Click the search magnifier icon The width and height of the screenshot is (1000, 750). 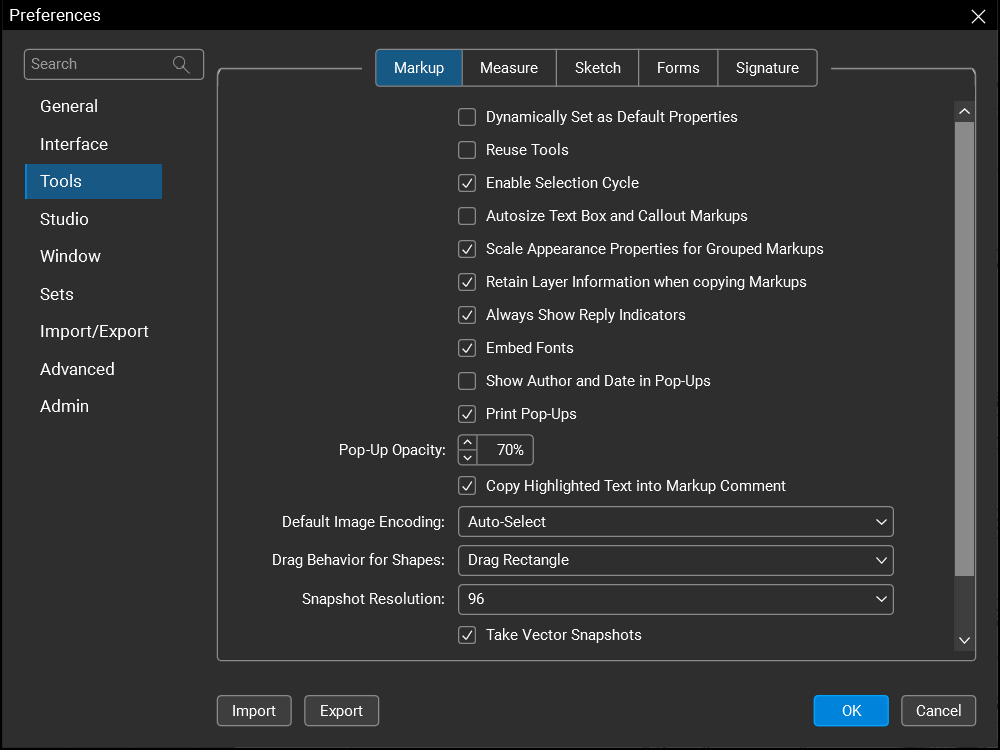(x=181, y=64)
